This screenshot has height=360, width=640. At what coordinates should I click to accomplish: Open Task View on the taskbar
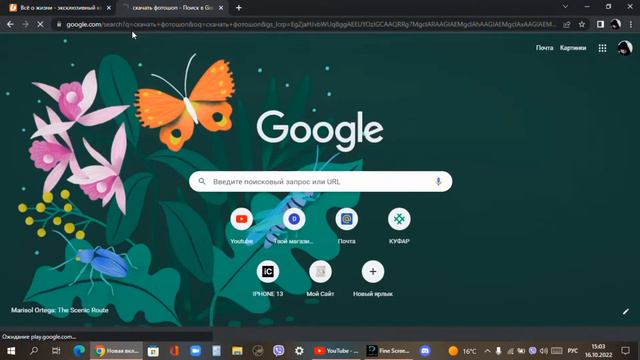pyautogui.click(x=56, y=351)
